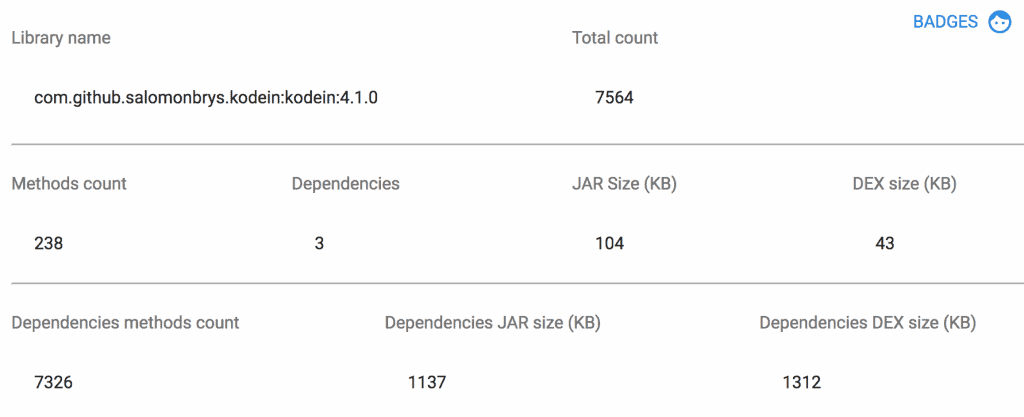Open the BADGES link
Image resolution: width=1024 pixels, height=417 pixels.
(945, 22)
